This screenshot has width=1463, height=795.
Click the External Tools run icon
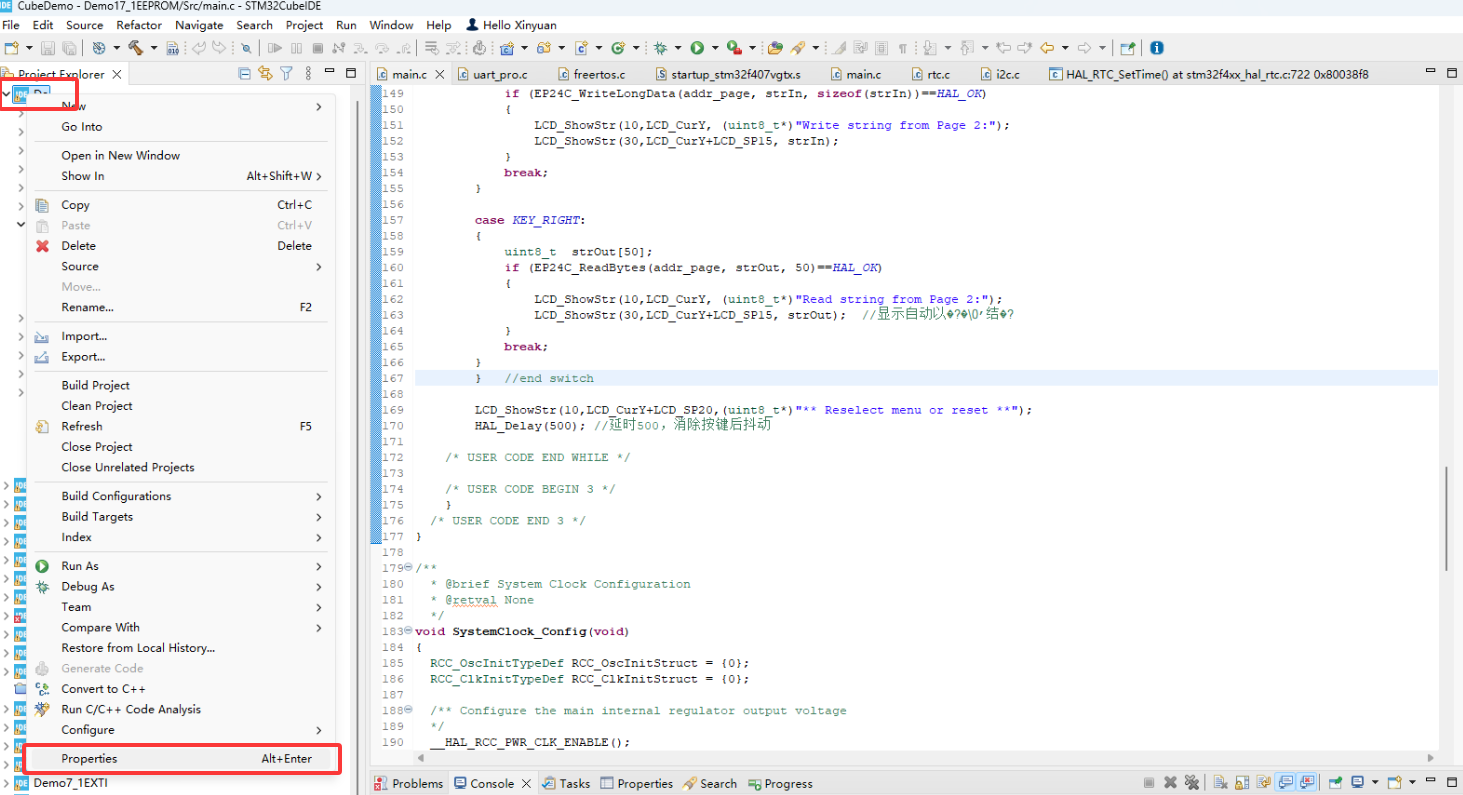735,48
